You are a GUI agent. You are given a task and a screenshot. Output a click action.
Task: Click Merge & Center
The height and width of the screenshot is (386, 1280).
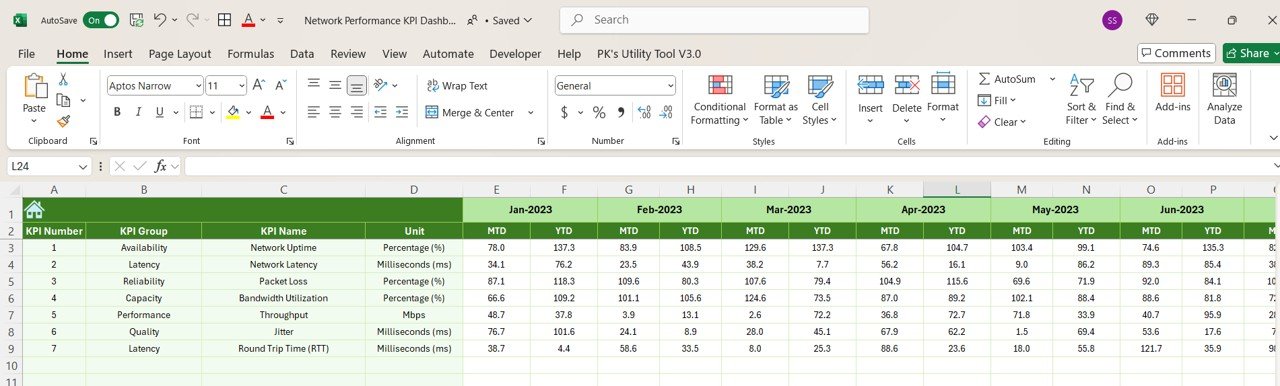[x=470, y=112]
